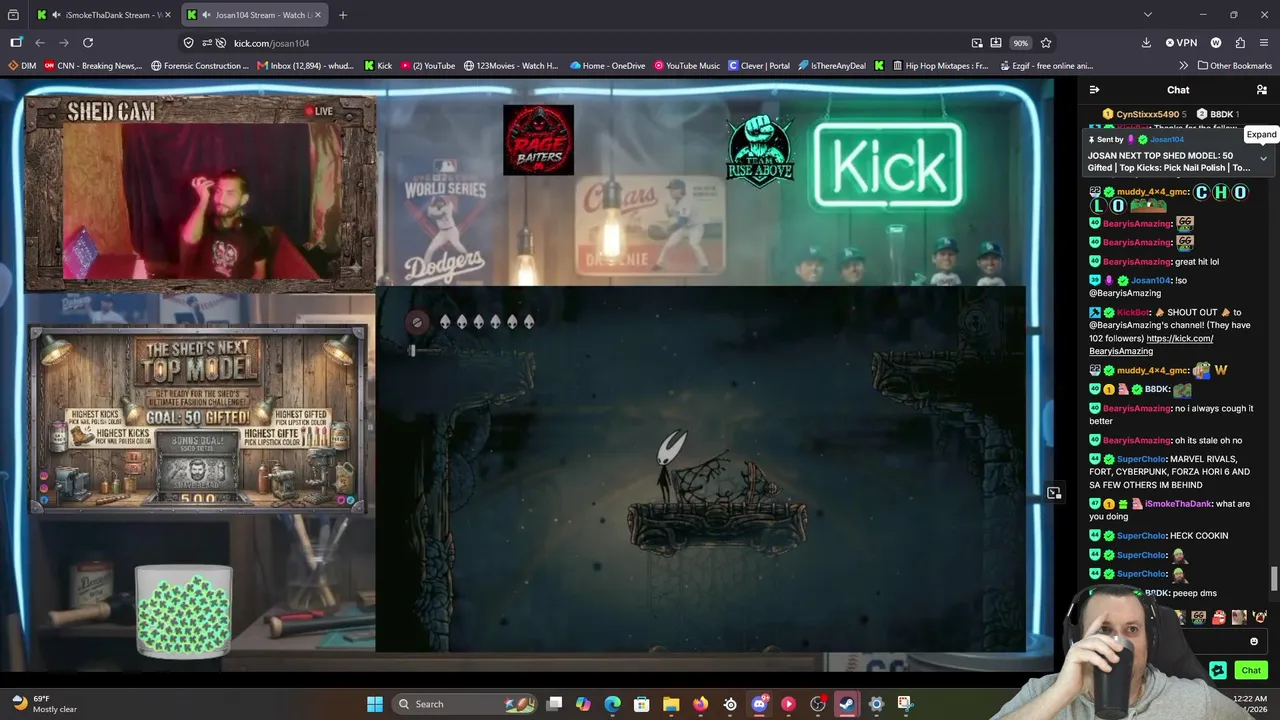This screenshot has width=1280, height=720.
Task: Open the CNN - Breaking News bookmark
Action: (x=94, y=66)
